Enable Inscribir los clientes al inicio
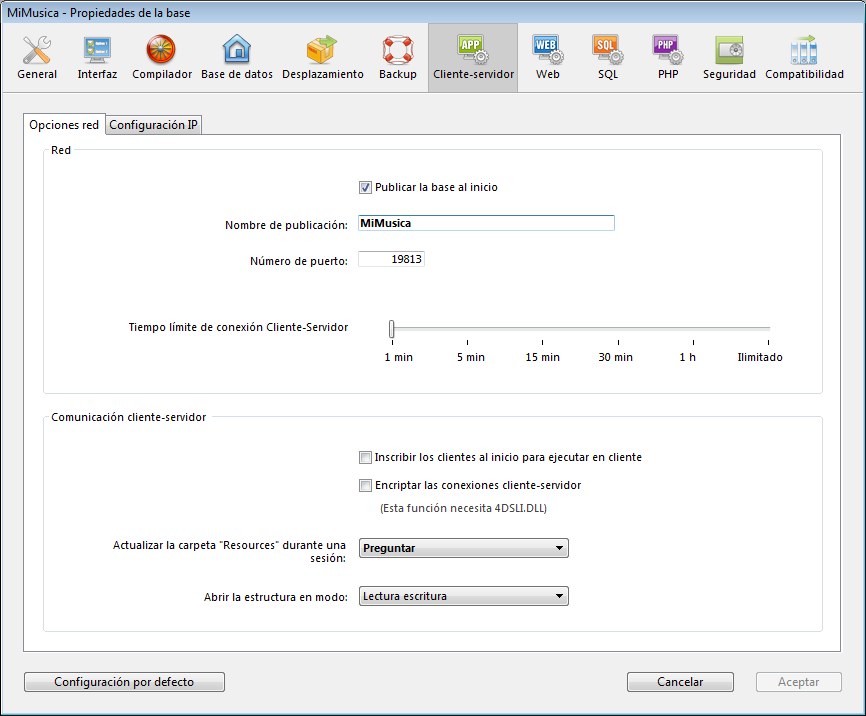The width and height of the screenshot is (866, 716). (365, 457)
